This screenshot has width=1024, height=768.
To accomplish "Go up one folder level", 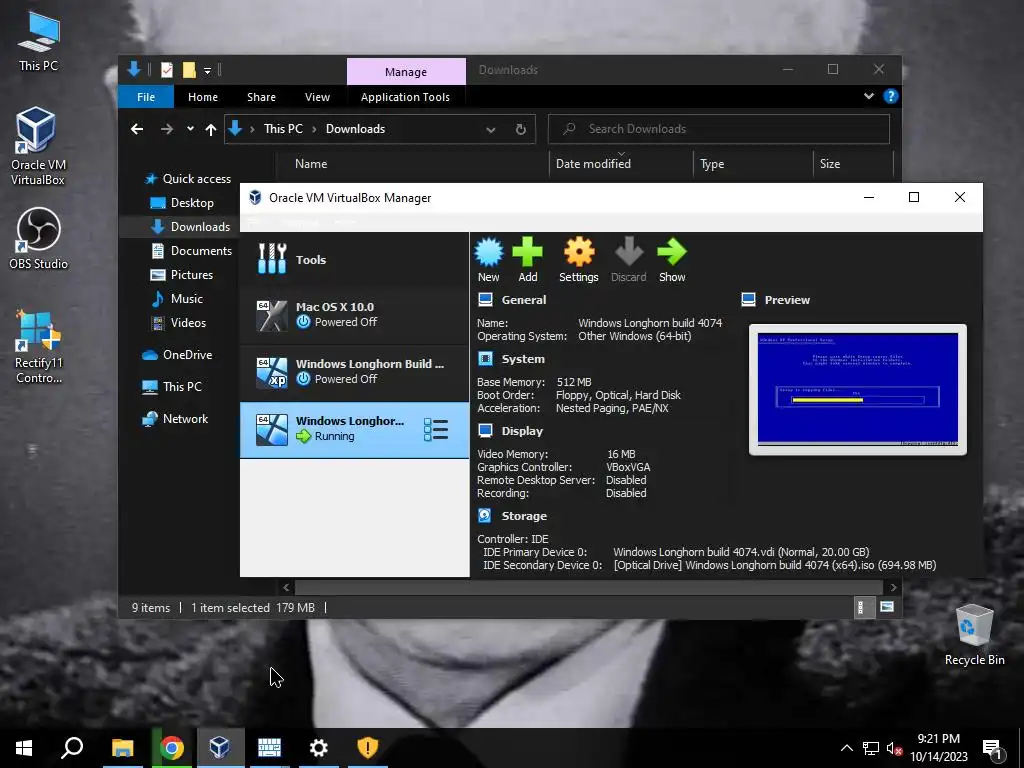I will [210, 129].
